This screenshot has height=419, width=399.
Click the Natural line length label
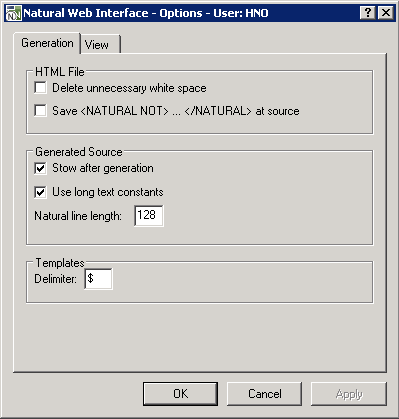coord(78,216)
